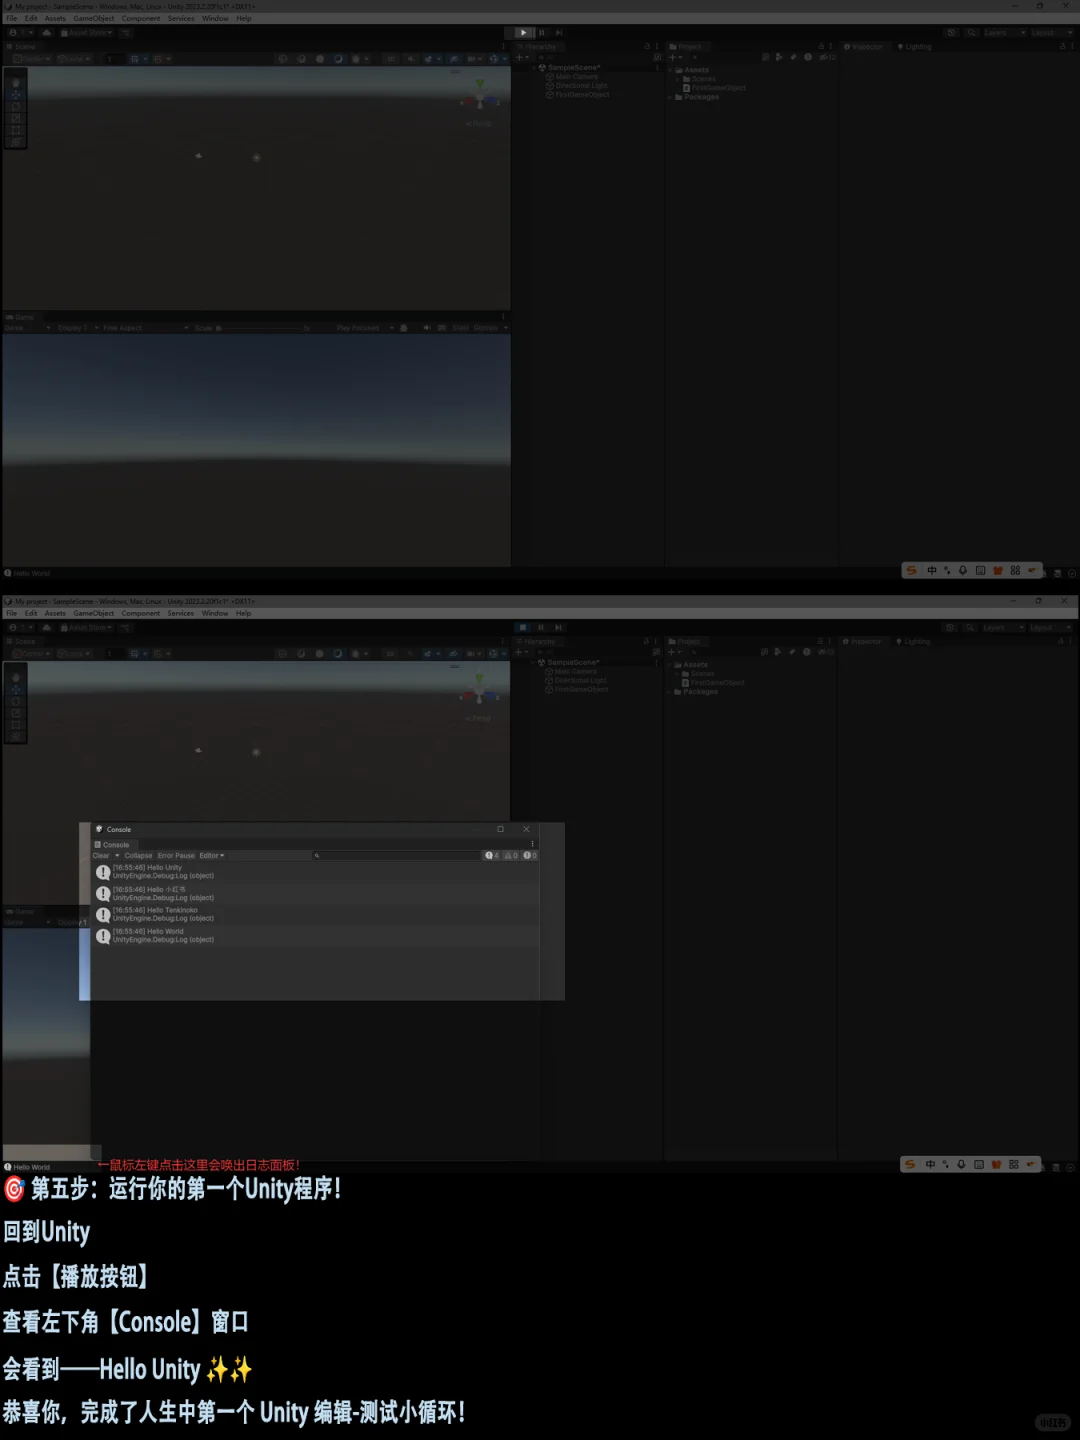The width and height of the screenshot is (1080, 1440).
Task: Click orientation gizmo in upper Scene view
Action: tap(479, 97)
